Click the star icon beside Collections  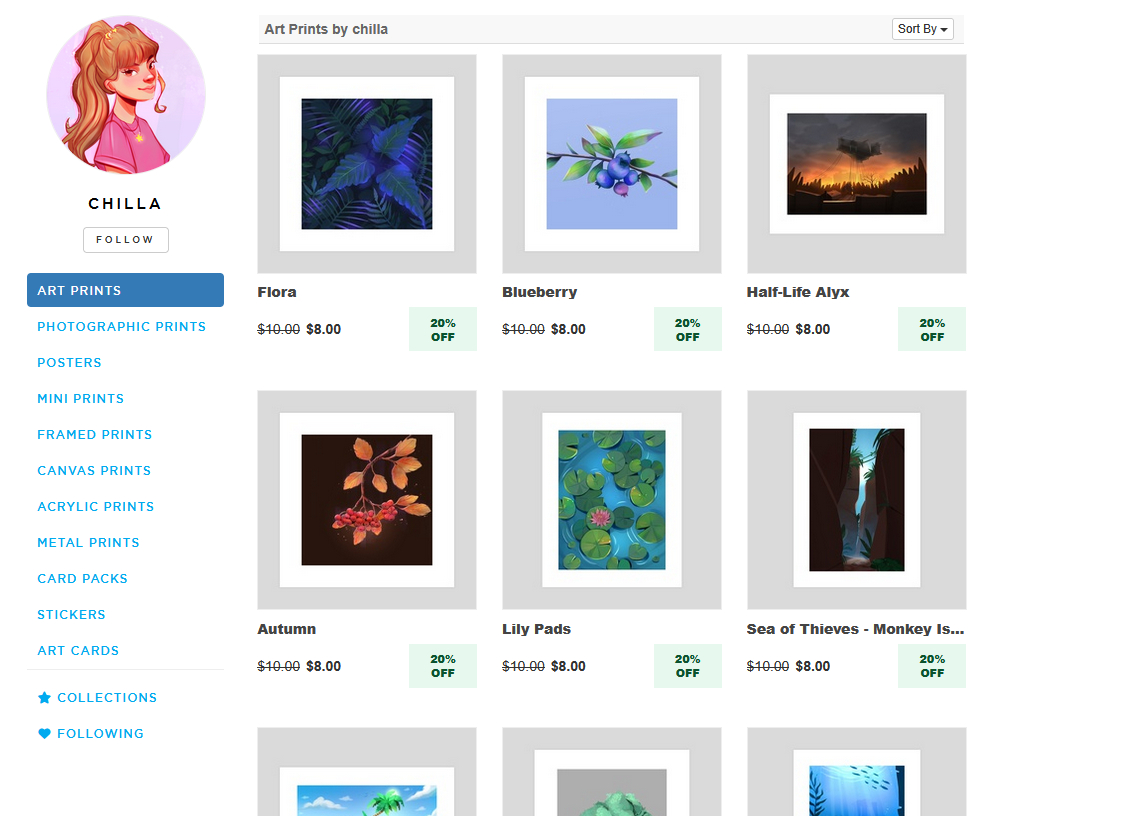(x=44, y=698)
